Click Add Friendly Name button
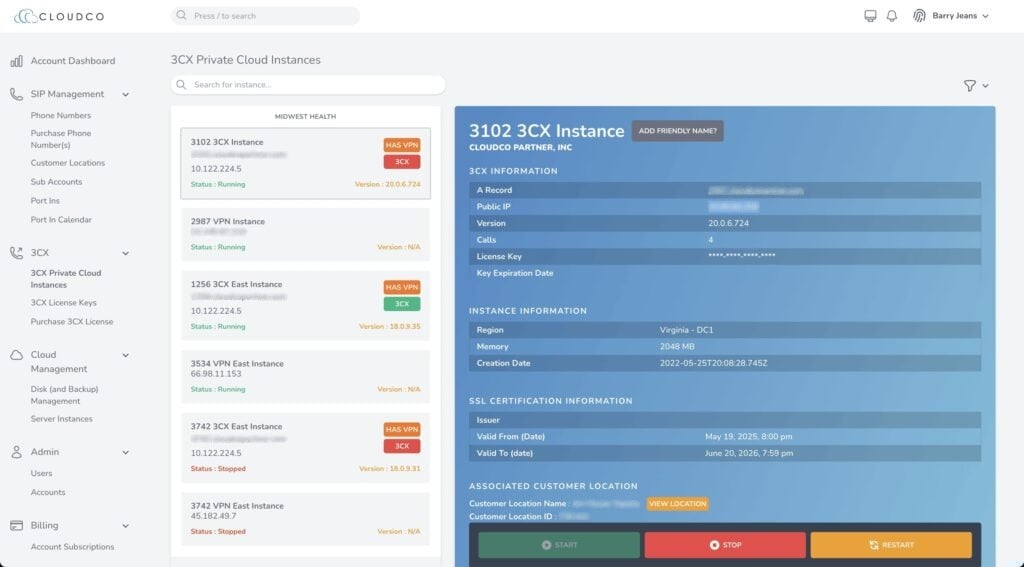The height and width of the screenshot is (567, 1024). point(678,131)
